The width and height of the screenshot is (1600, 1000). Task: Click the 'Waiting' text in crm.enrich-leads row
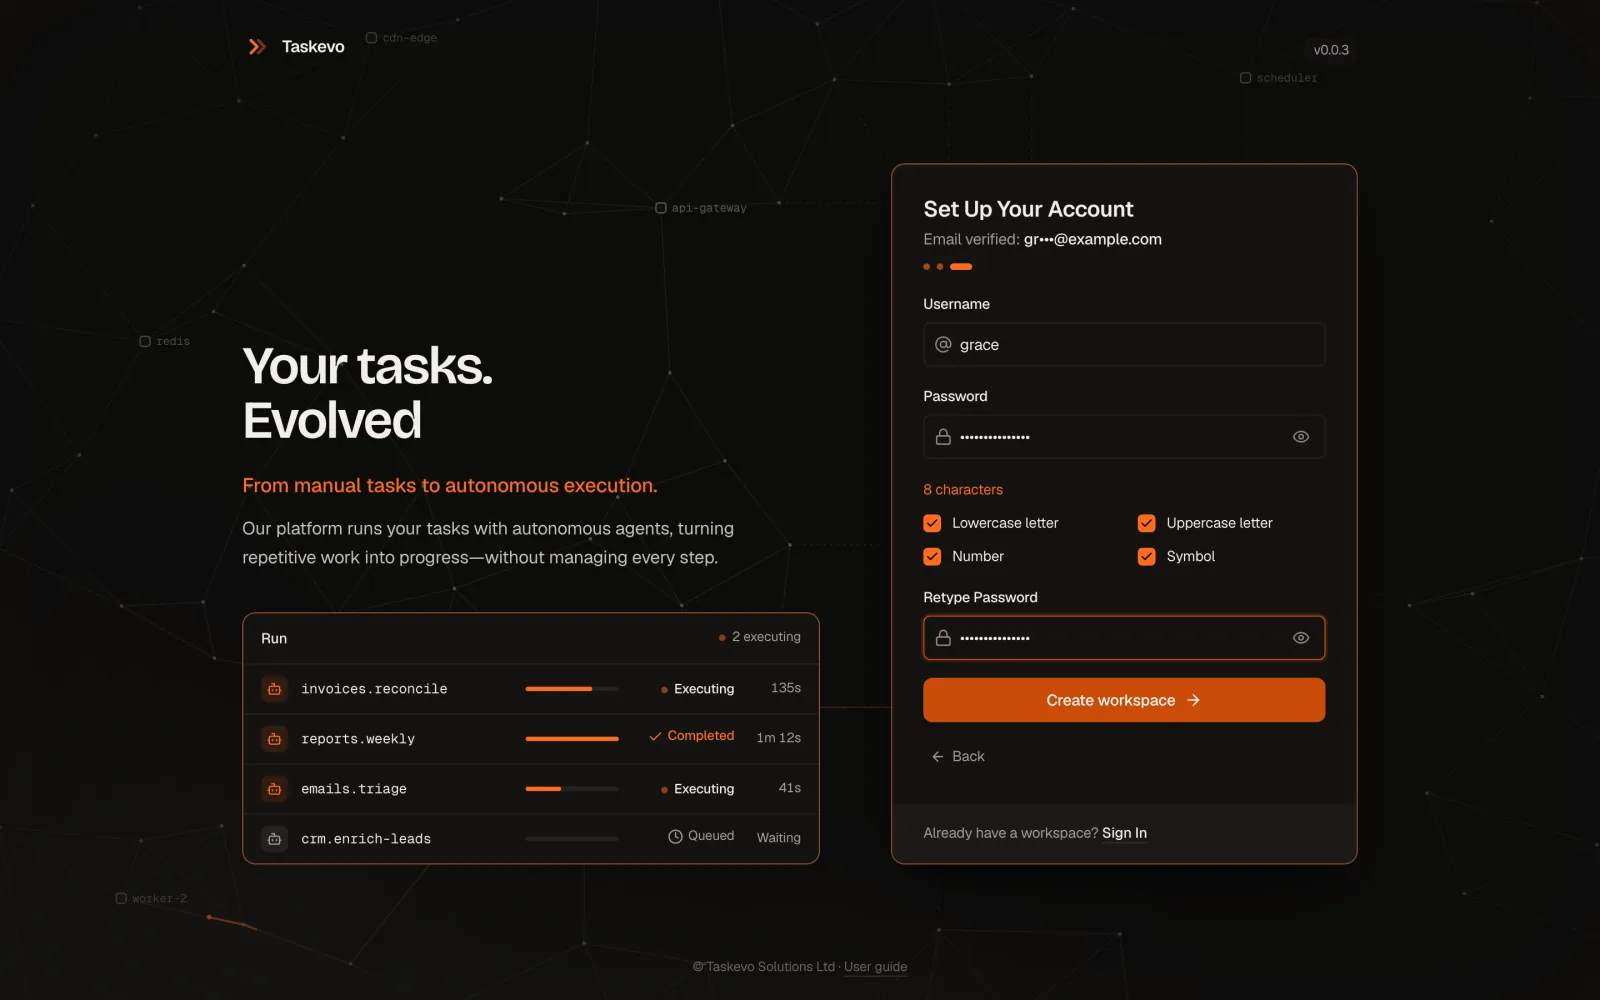779,838
